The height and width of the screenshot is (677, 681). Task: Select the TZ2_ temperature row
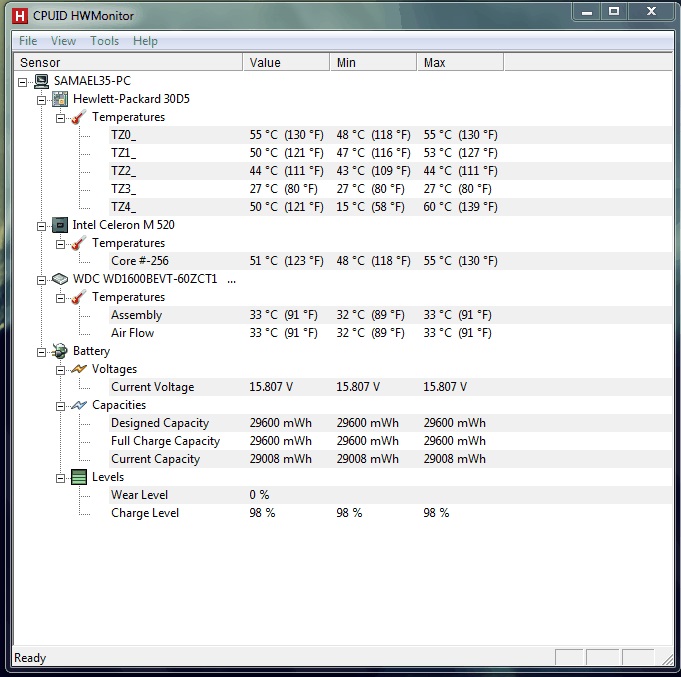coord(390,171)
